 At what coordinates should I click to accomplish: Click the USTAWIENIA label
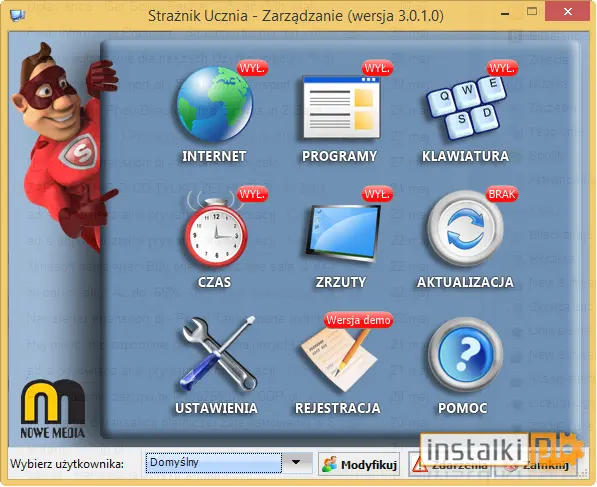pos(216,408)
